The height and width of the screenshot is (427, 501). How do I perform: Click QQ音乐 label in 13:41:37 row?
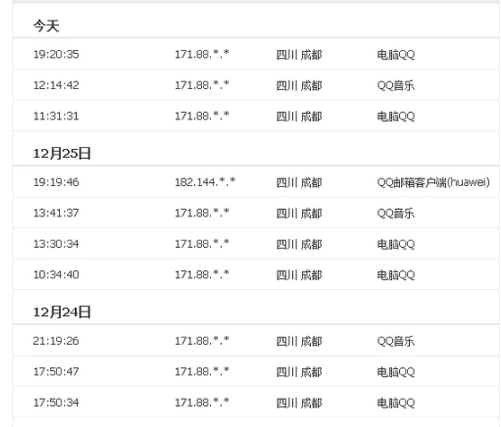pyautogui.click(x=396, y=213)
